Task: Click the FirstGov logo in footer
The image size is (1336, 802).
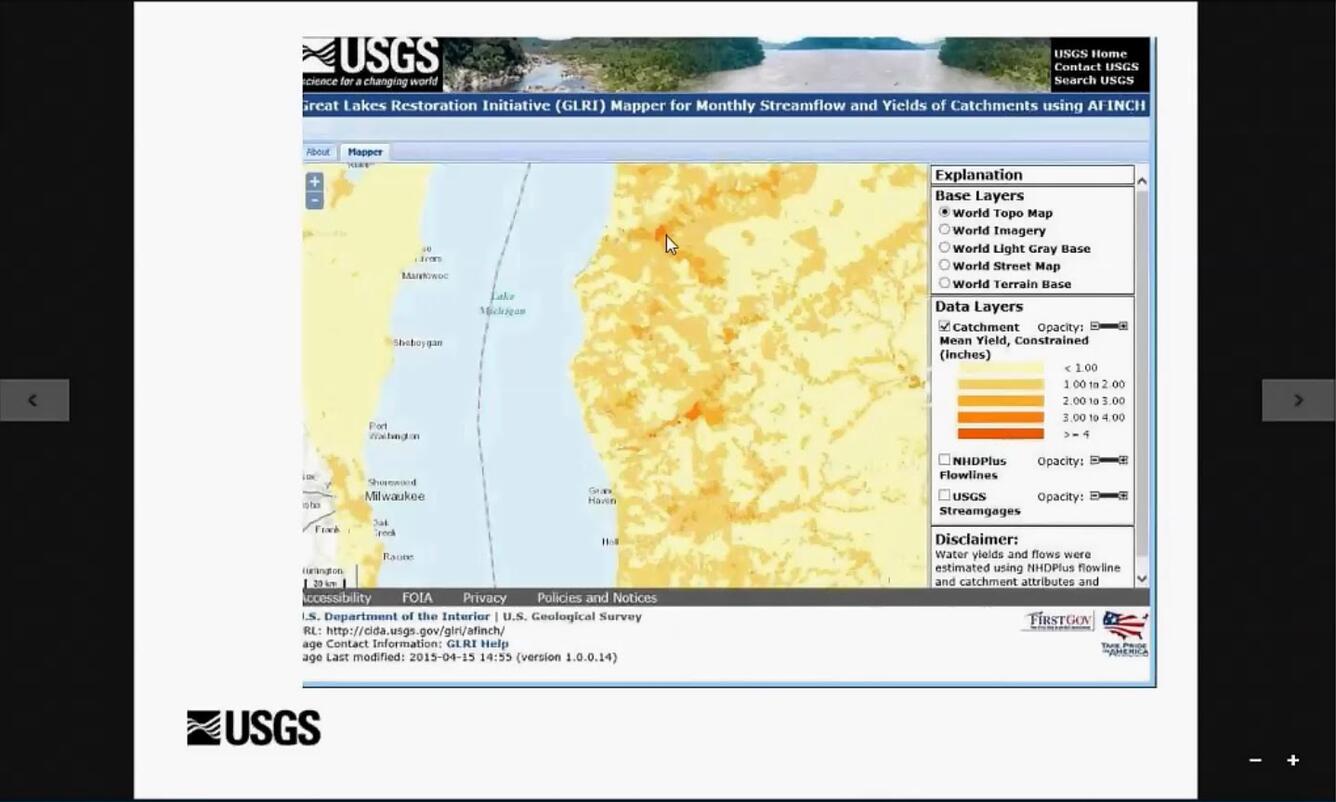Action: click(x=1058, y=621)
